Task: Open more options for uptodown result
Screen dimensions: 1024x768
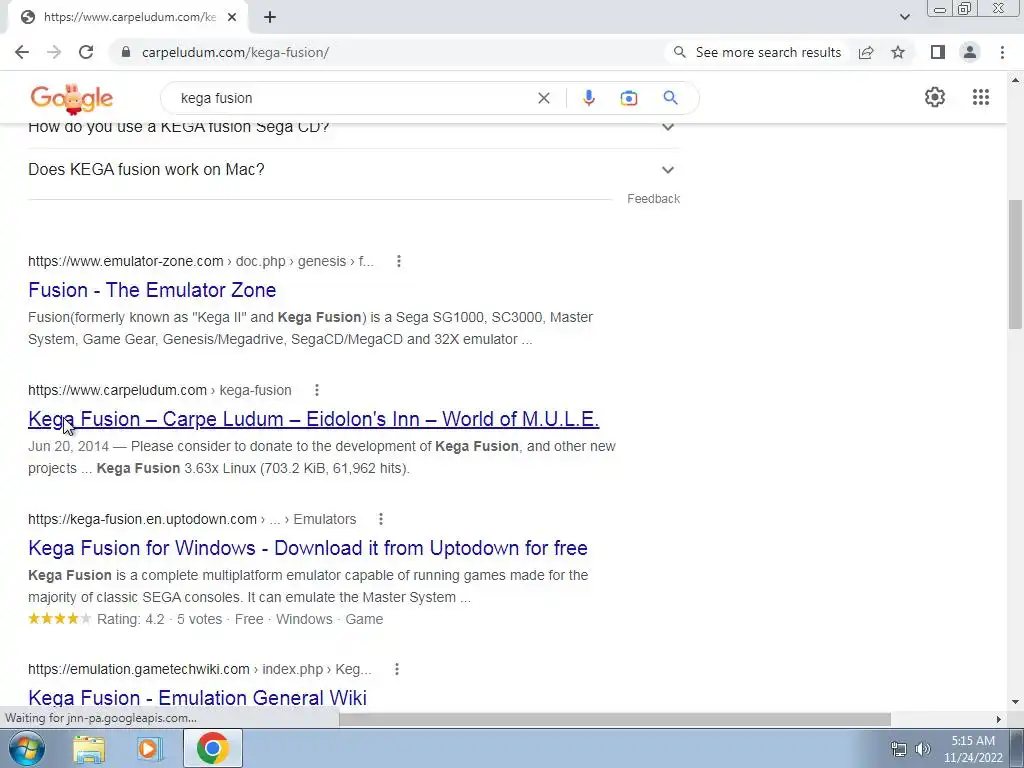Action: (381, 519)
